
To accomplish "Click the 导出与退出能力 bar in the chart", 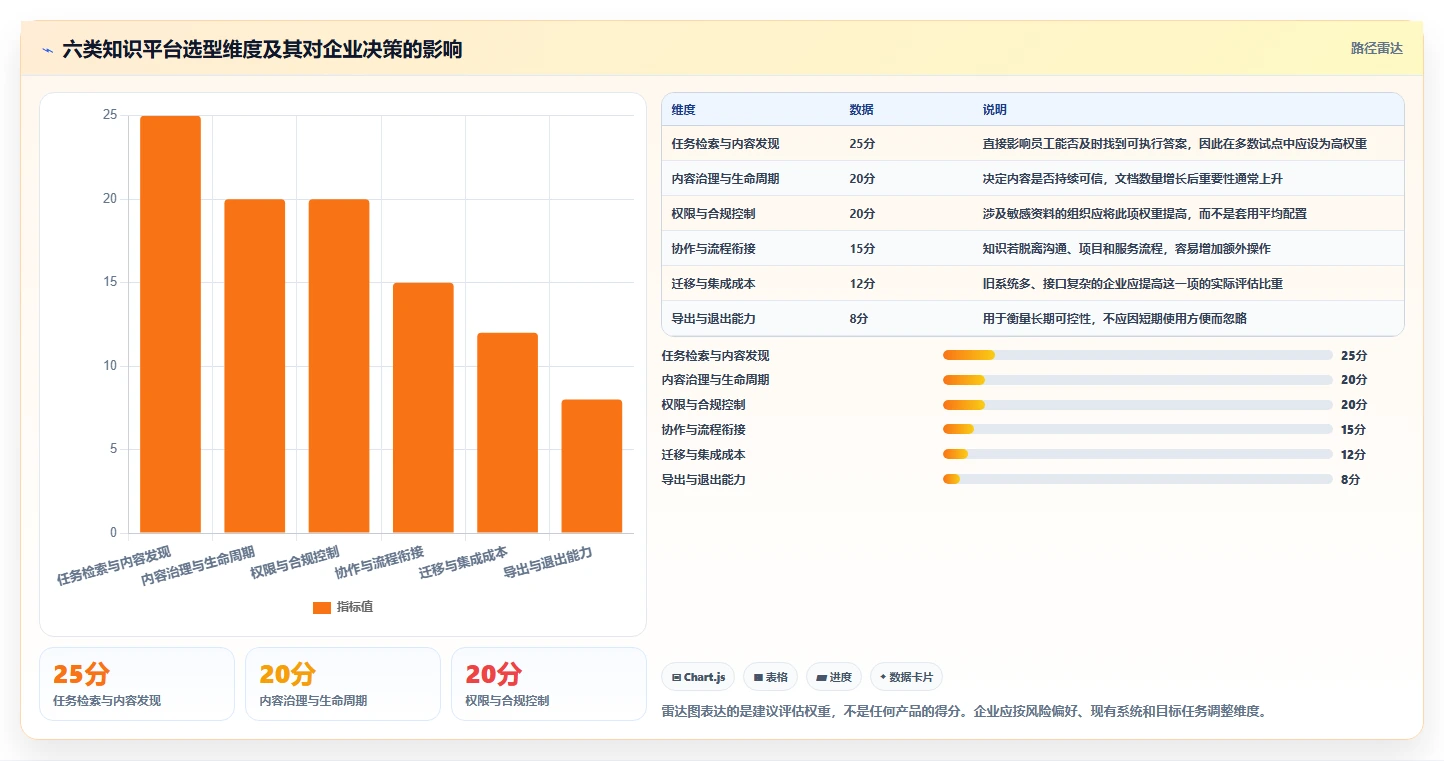I will (591, 466).
